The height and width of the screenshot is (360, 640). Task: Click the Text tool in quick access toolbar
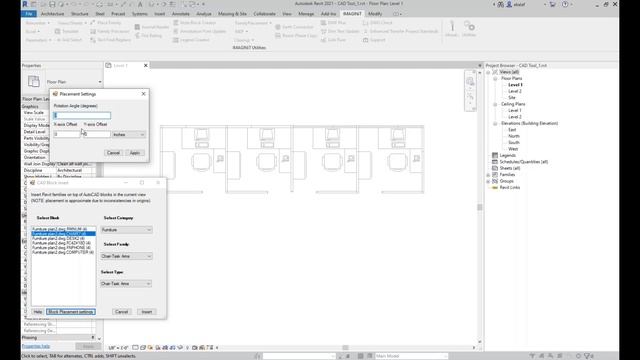[140, 4]
